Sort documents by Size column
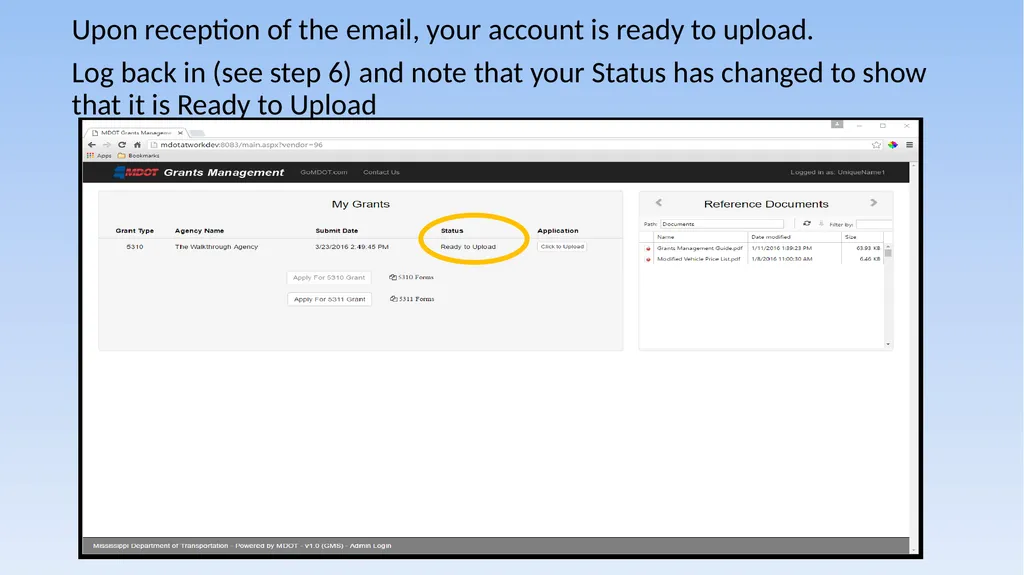This screenshot has height=575, width=1024. [x=862, y=237]
